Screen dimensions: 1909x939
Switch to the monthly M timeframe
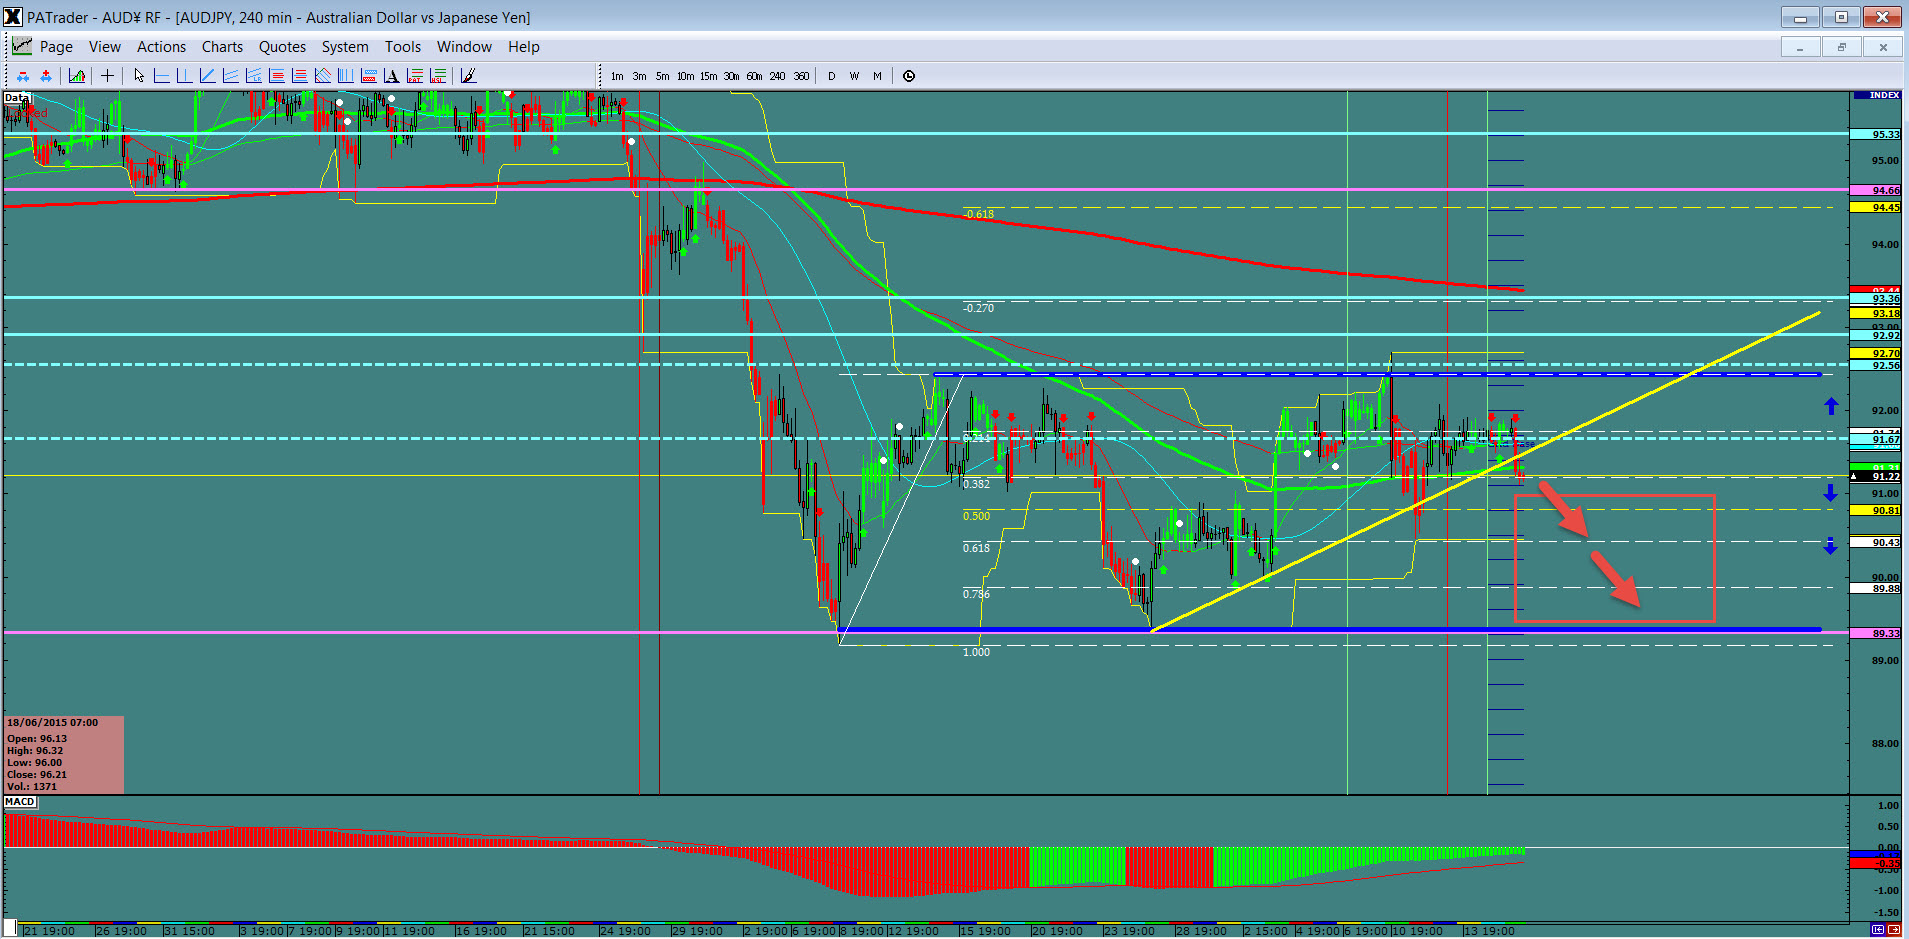877,76
